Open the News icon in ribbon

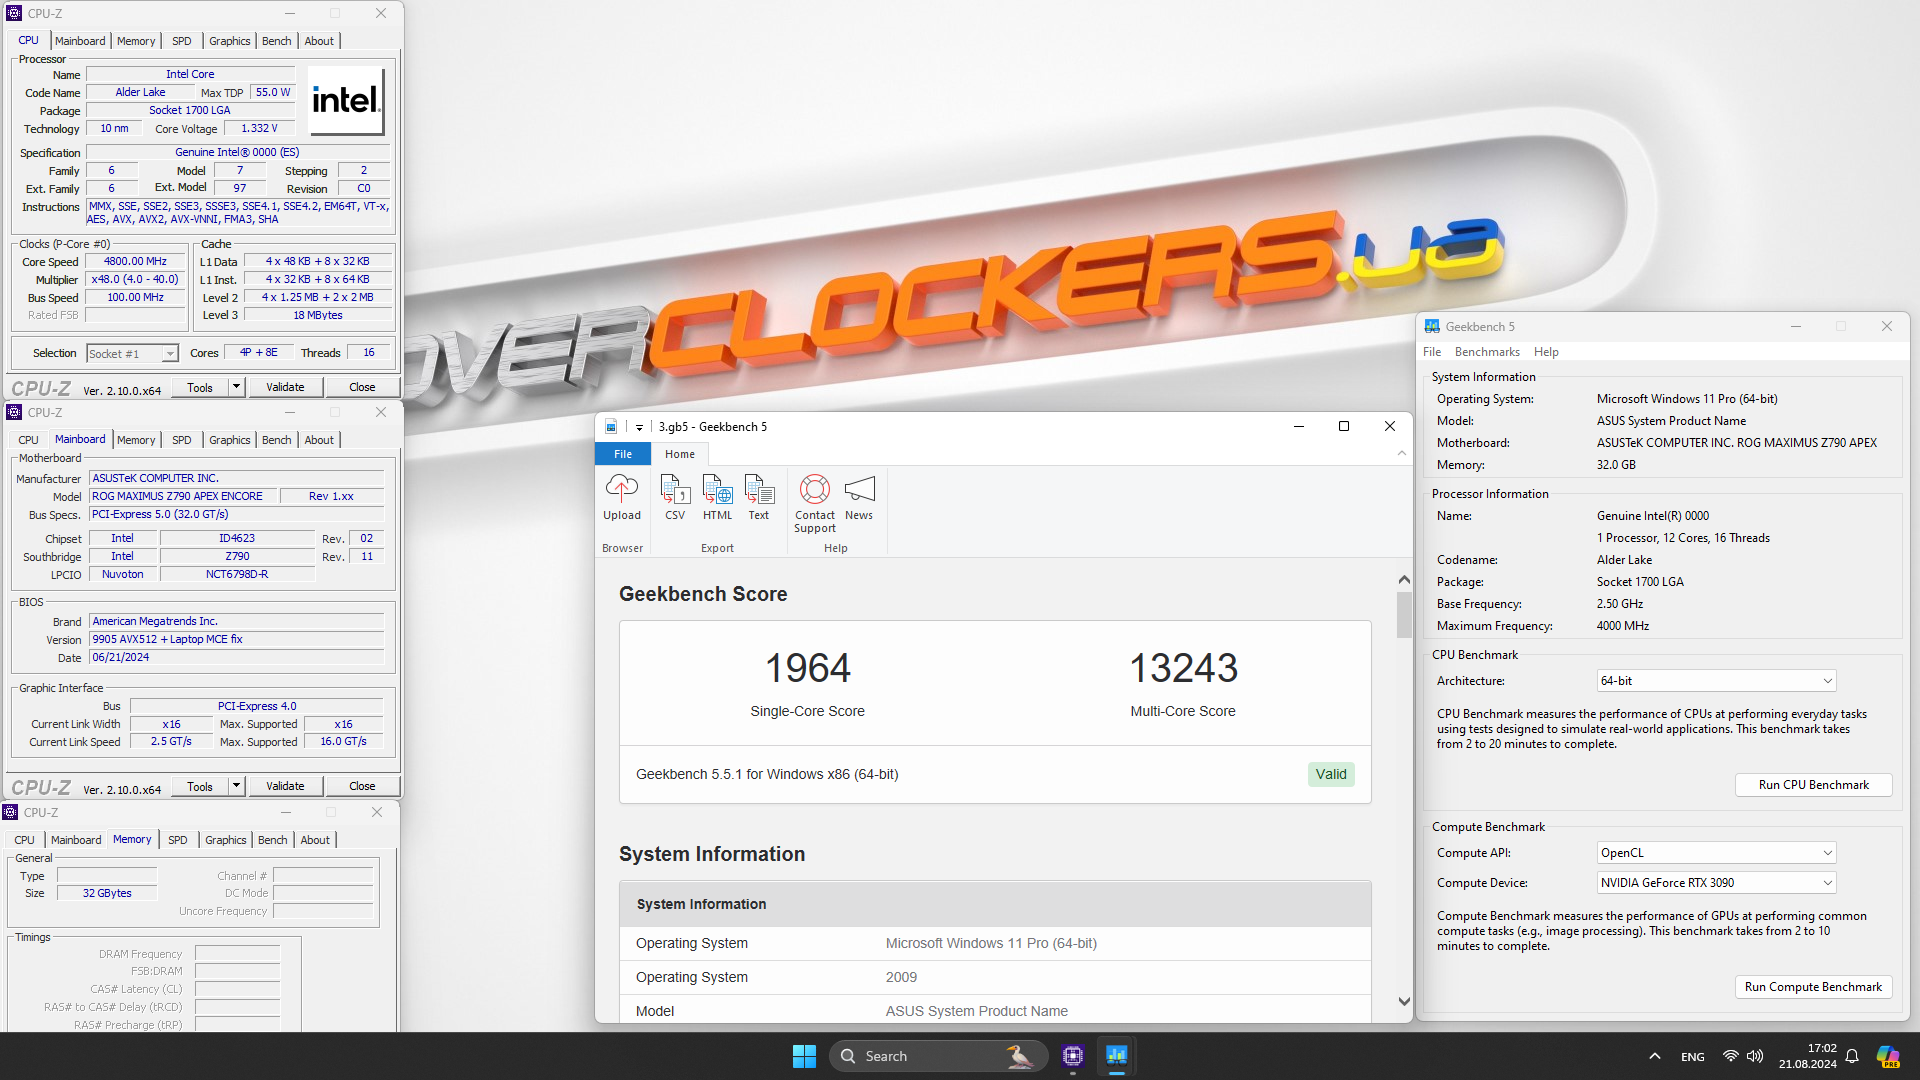pos(859,498)
